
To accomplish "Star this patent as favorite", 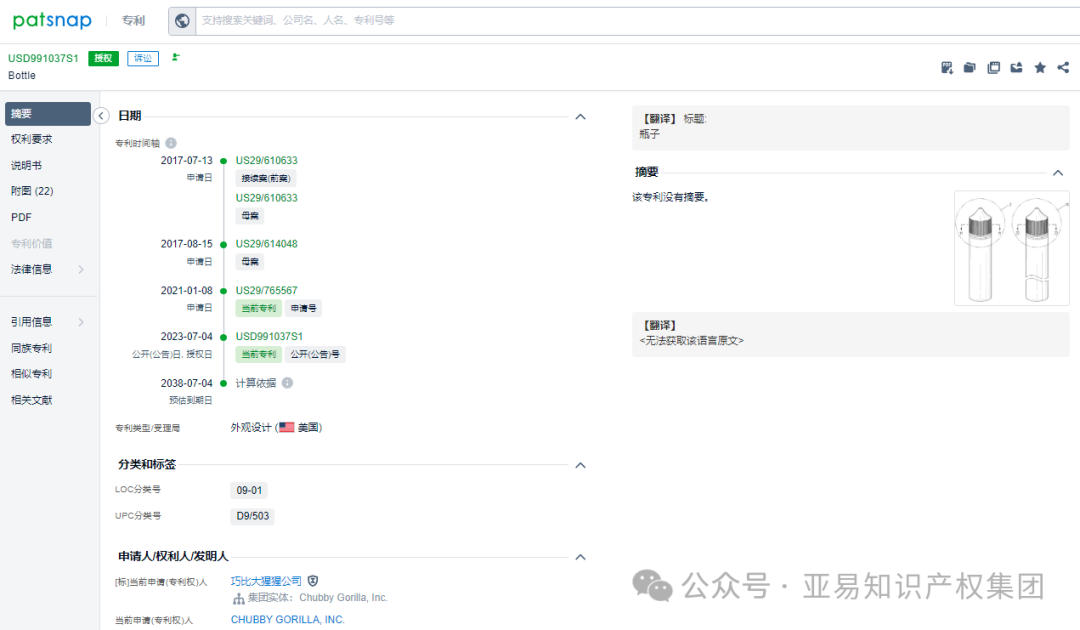I will [1040, 66].
